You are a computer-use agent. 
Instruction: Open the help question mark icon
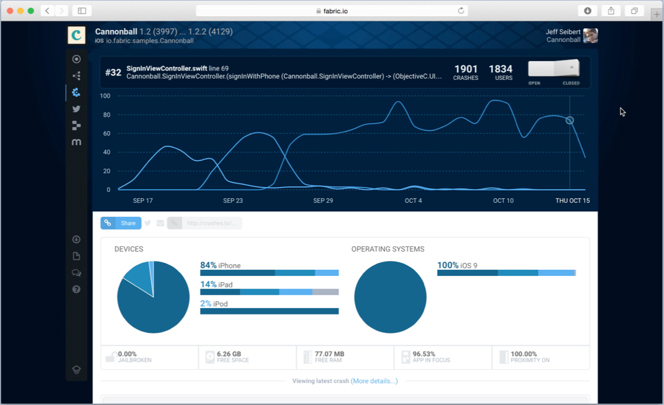76,289
